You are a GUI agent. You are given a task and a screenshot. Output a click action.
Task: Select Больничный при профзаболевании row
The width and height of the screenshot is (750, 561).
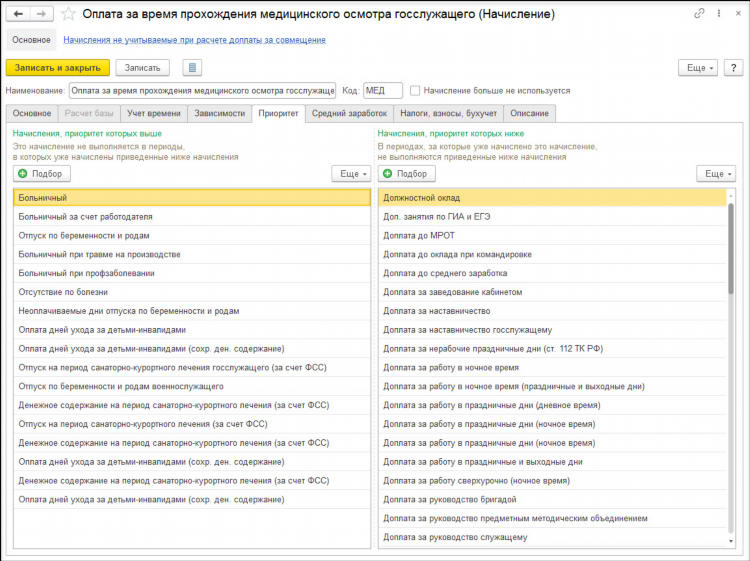[192, 273]
